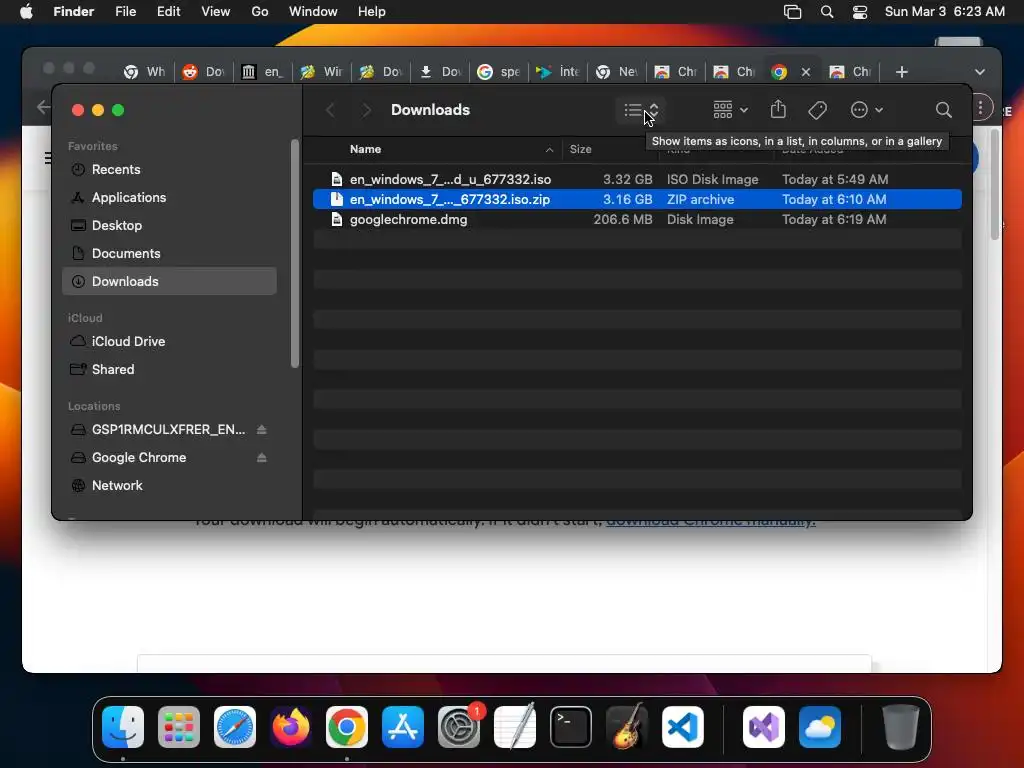Open System Settings from the Dock
Image resolution: width=1024 pixels, height=768 pixels.
pos(458,727)
